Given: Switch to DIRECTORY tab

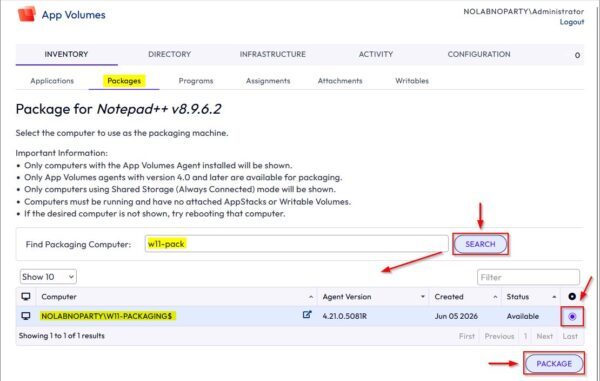Looking at the screenshot, I should (x=170, y=54).
